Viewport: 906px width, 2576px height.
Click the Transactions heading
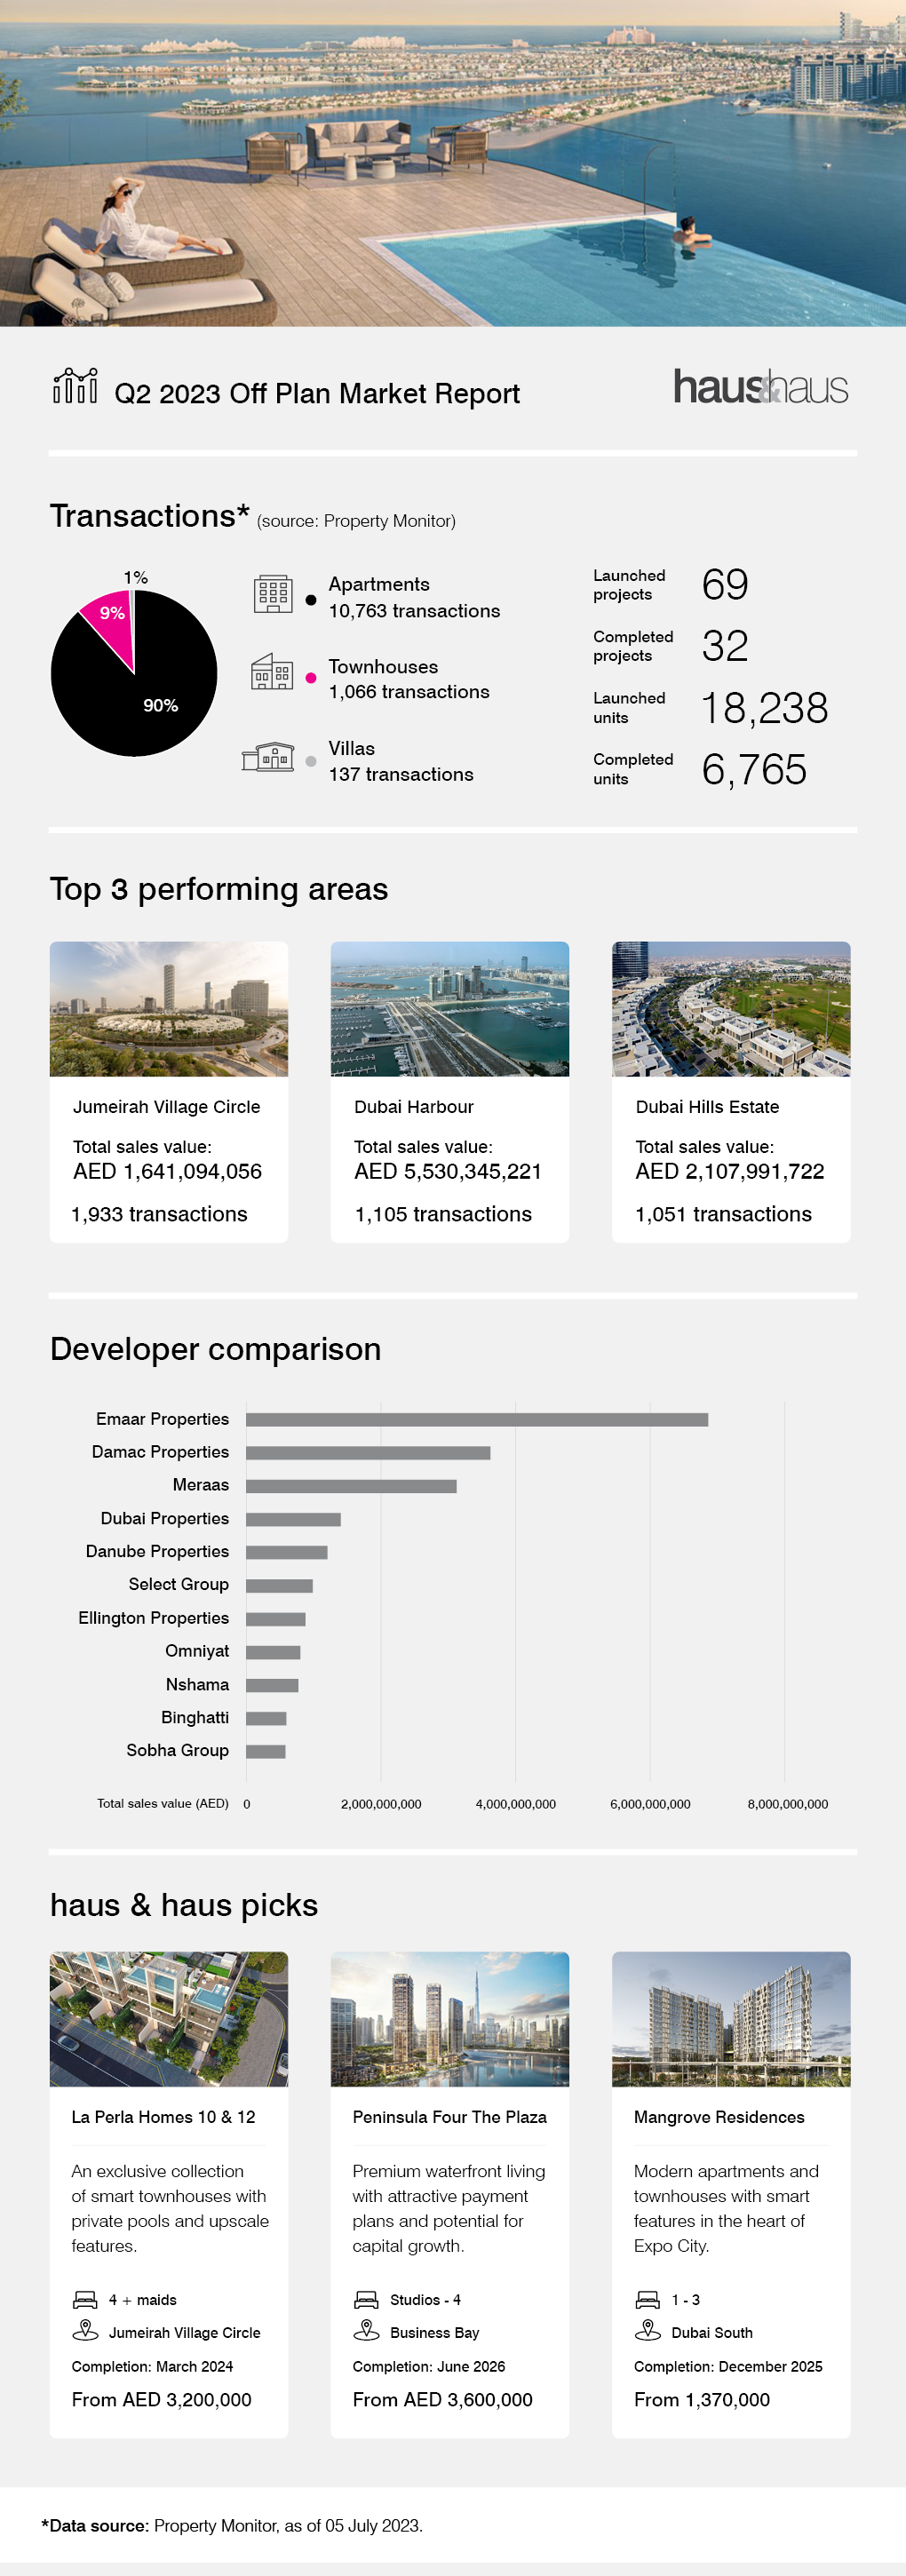coord(149,515)
